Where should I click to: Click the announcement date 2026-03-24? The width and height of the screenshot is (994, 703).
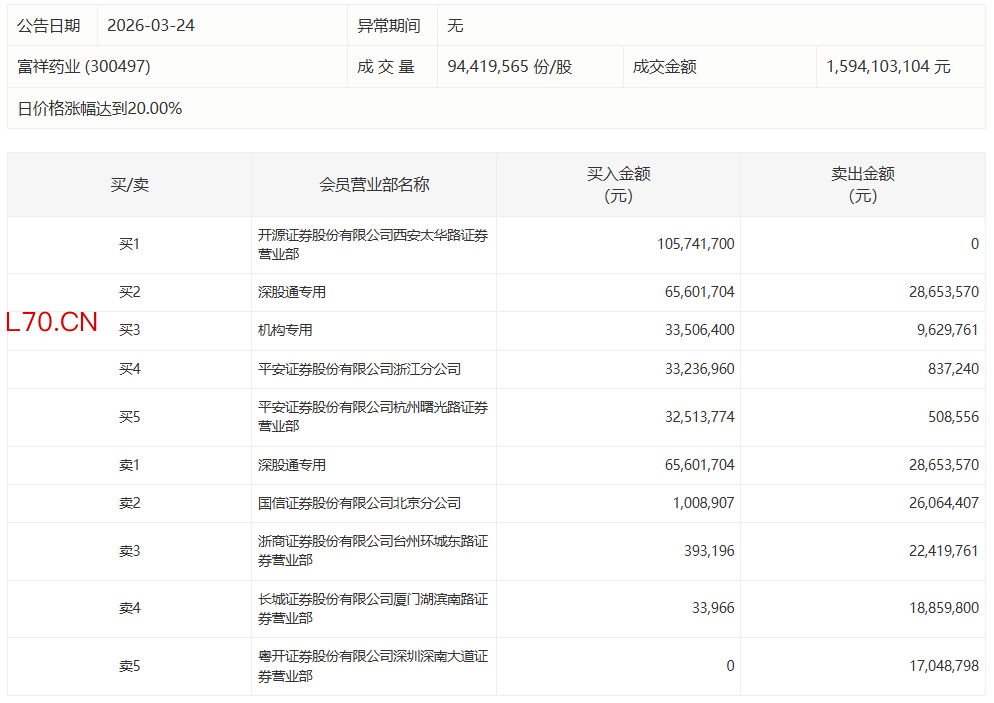[x=150, y=25]
